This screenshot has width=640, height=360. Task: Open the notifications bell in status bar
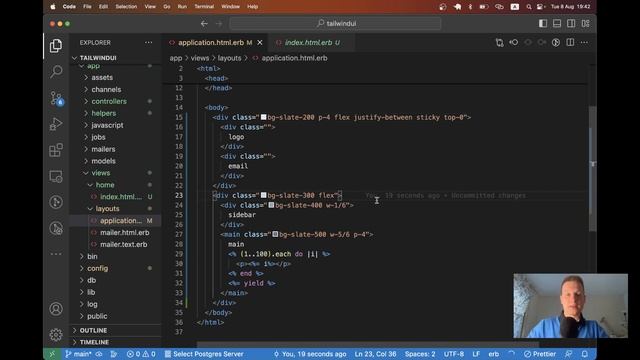point(584,354)
